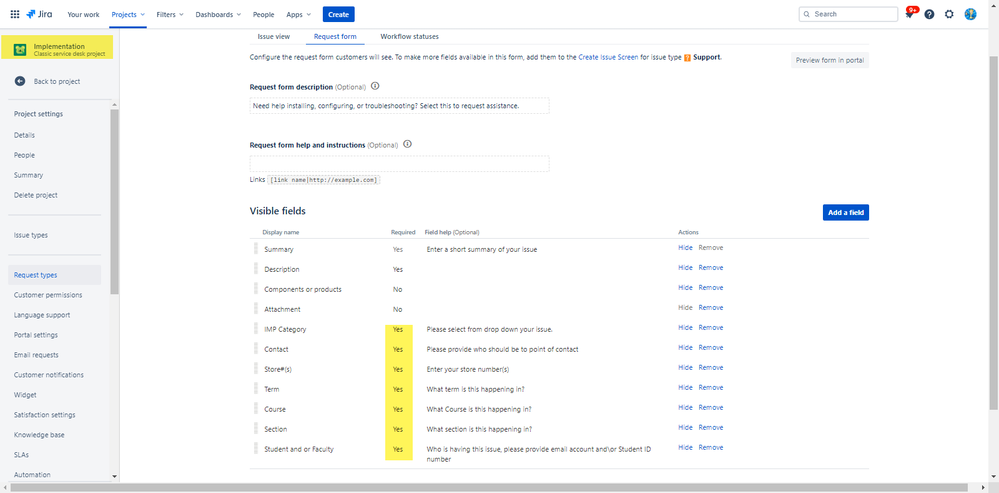This screenshot has height=493, width=999.
Task: Click the drag handle of the Description row
Action: pos(255,269)
